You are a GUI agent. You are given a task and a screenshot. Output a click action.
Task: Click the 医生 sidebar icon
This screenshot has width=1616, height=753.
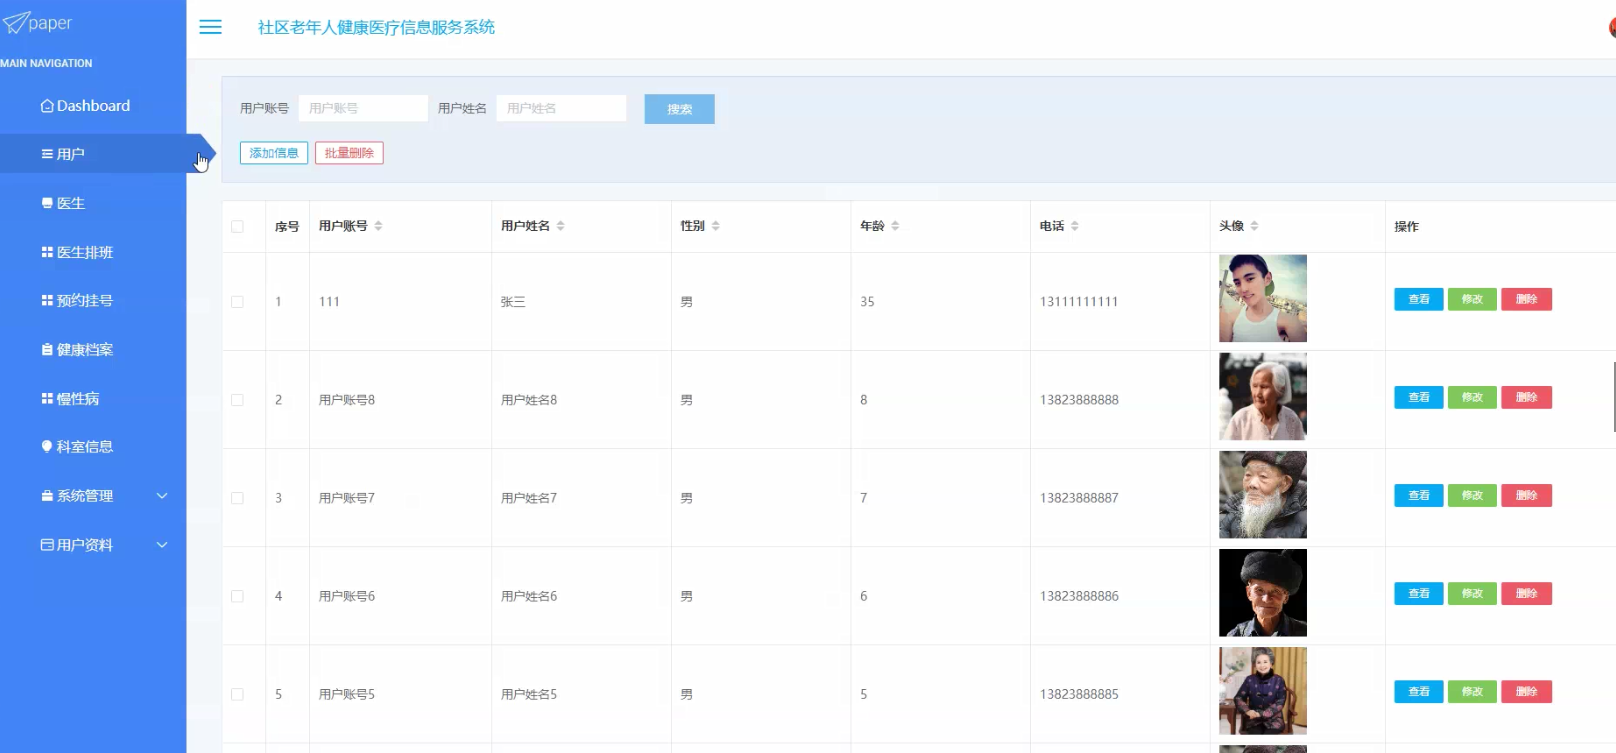(47, 203)
